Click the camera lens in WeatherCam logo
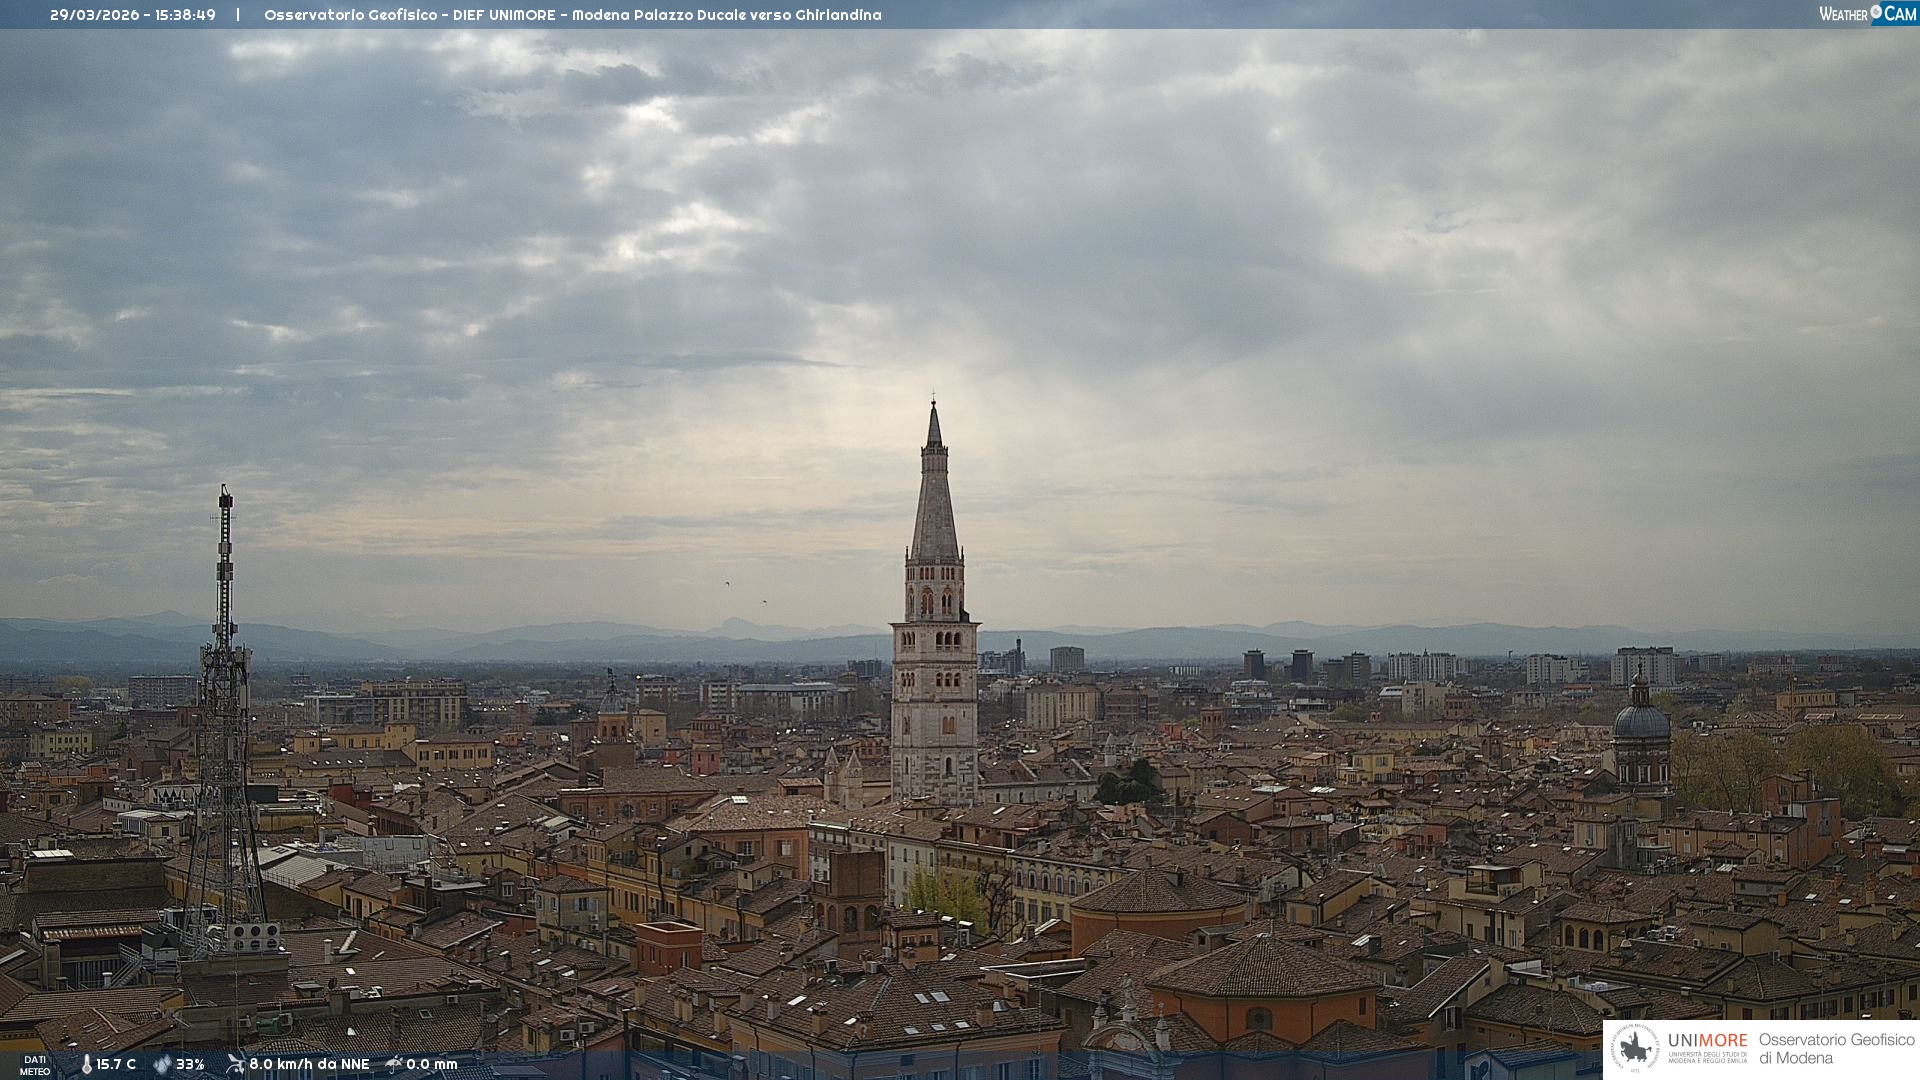The image size is (1920, 1080). pos(1876,12)
